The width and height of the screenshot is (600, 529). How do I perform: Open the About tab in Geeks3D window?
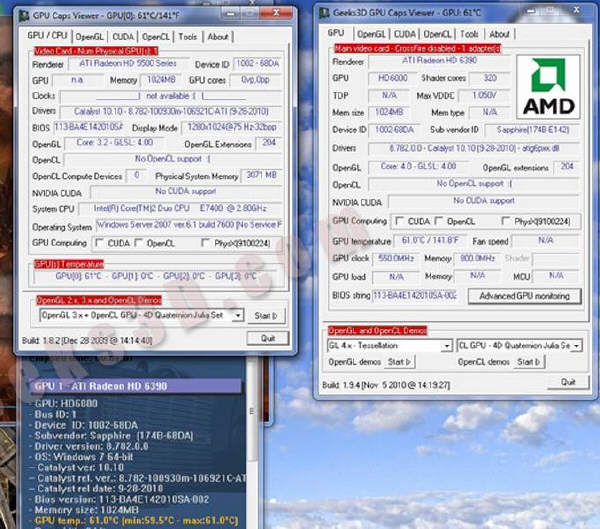tap(499, 34)
